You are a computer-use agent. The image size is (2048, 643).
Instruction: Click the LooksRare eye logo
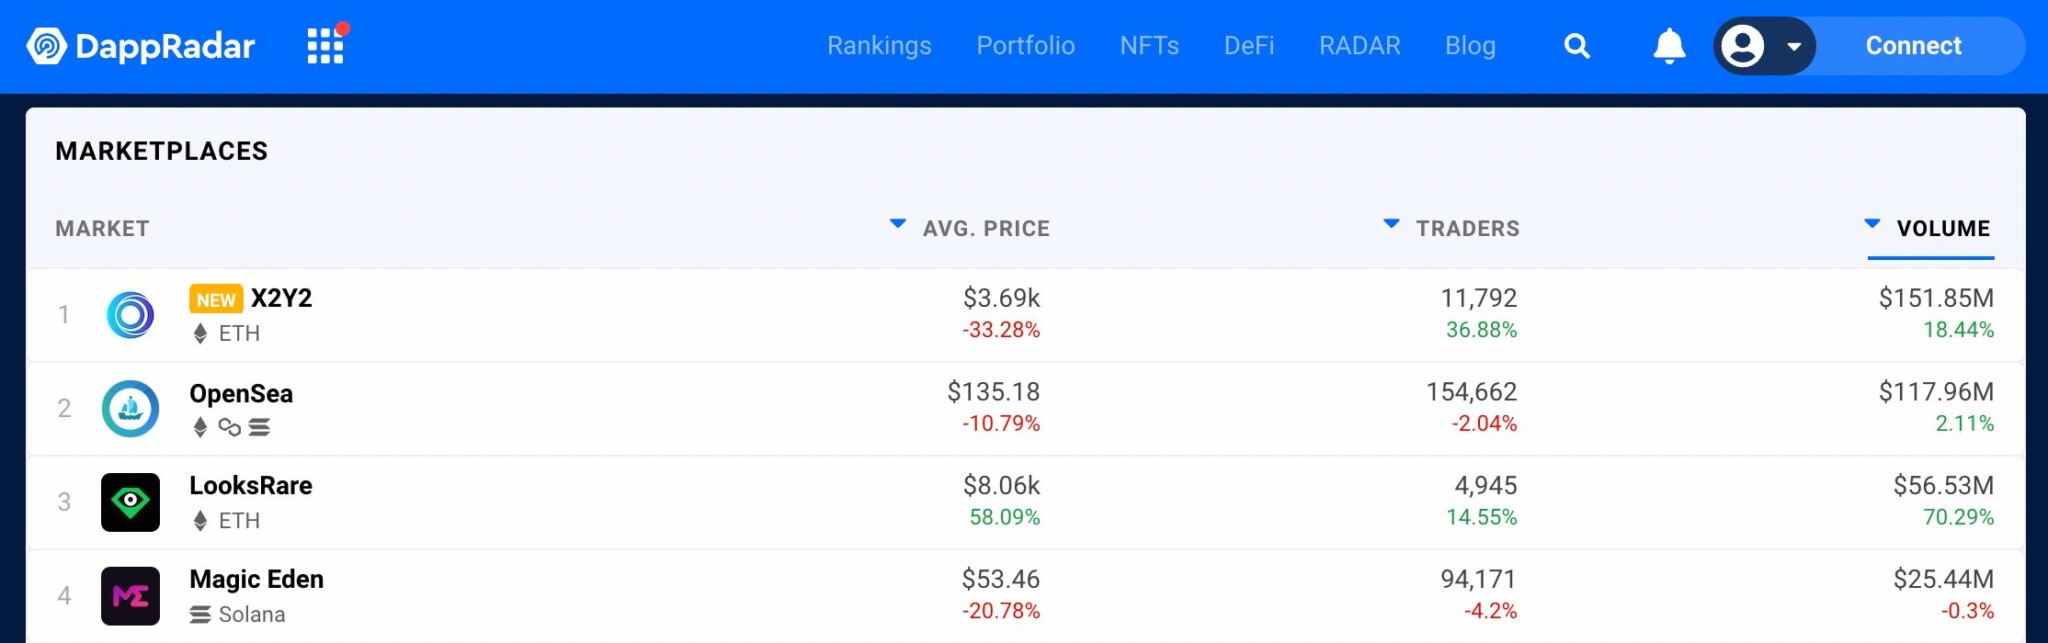131,502
